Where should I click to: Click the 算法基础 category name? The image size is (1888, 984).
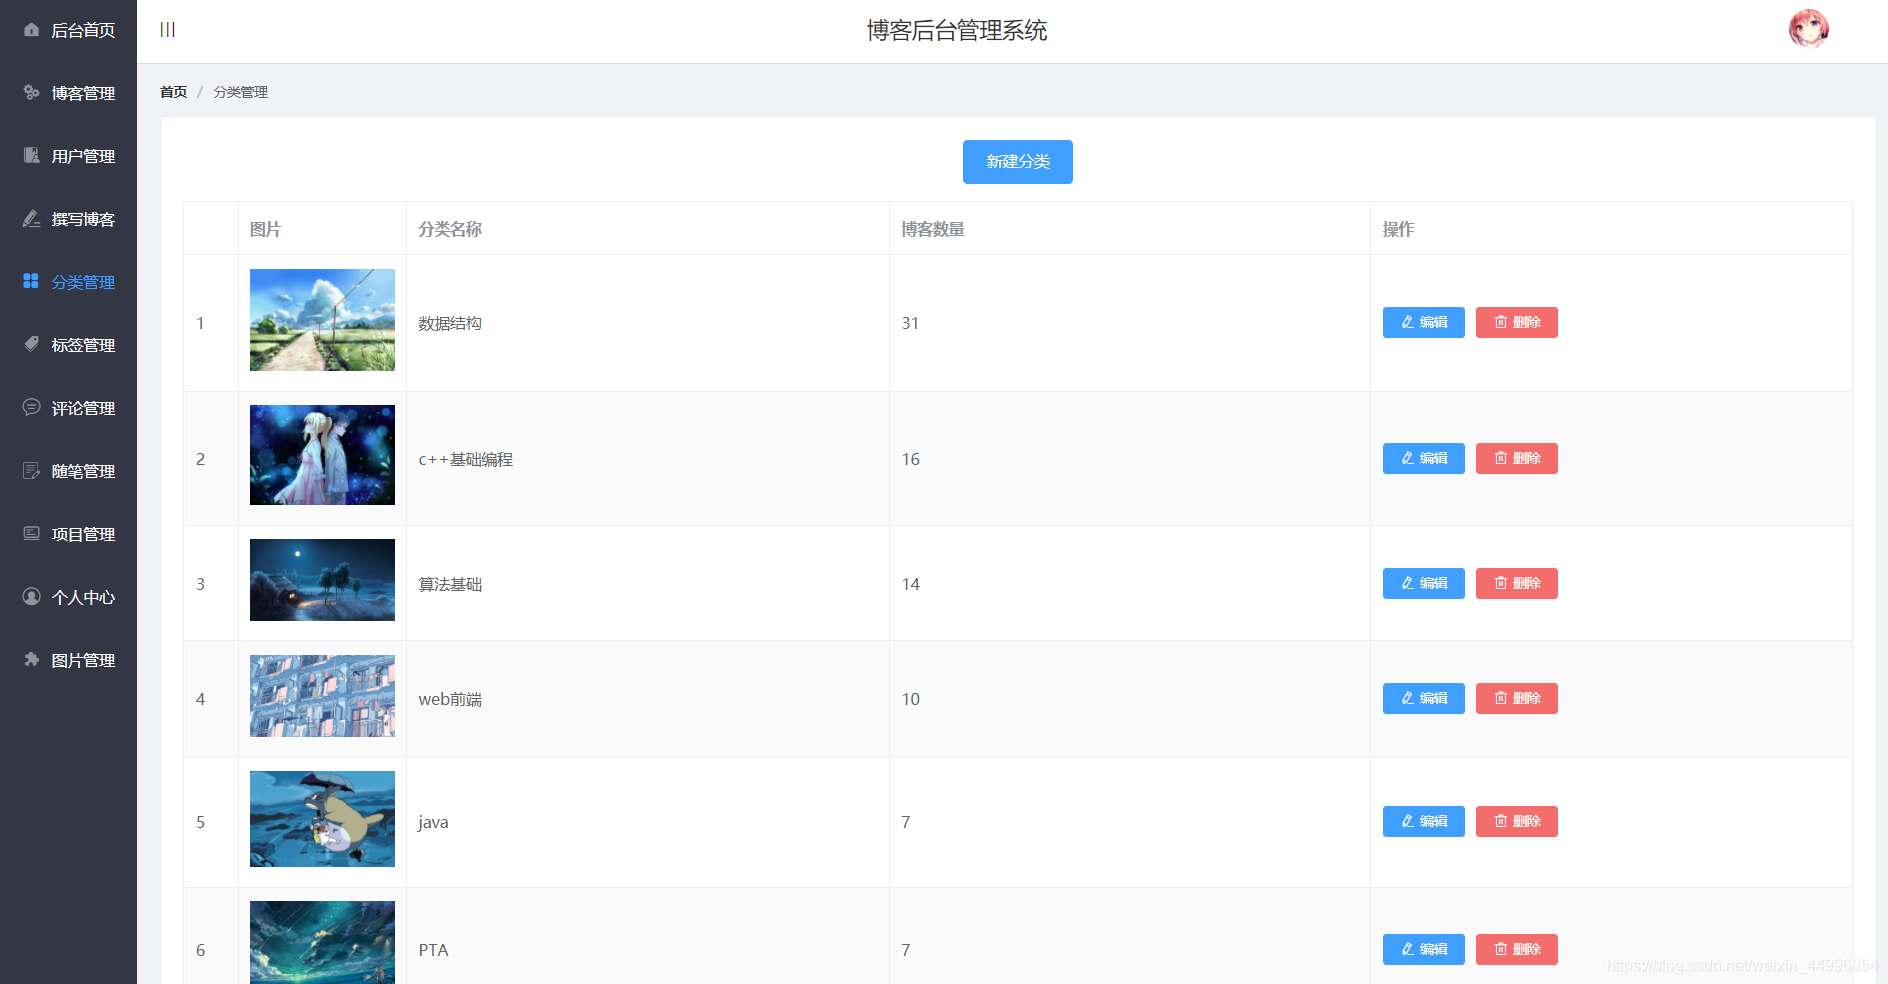pyautogui.click(x=450, y=584)
